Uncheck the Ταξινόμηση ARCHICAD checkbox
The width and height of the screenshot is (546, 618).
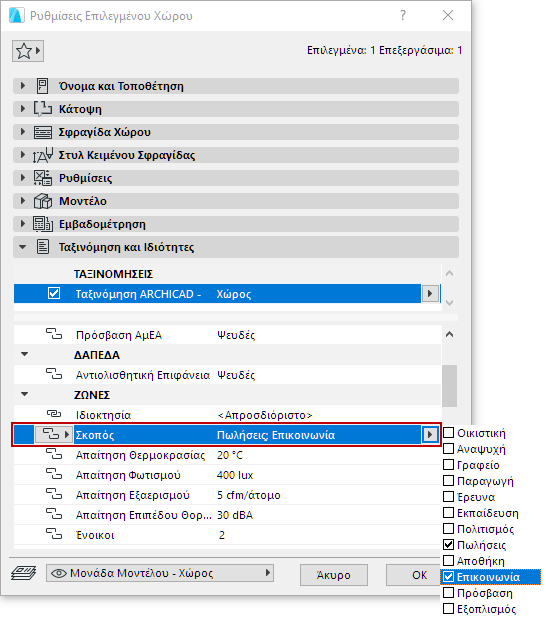(54, 294)
